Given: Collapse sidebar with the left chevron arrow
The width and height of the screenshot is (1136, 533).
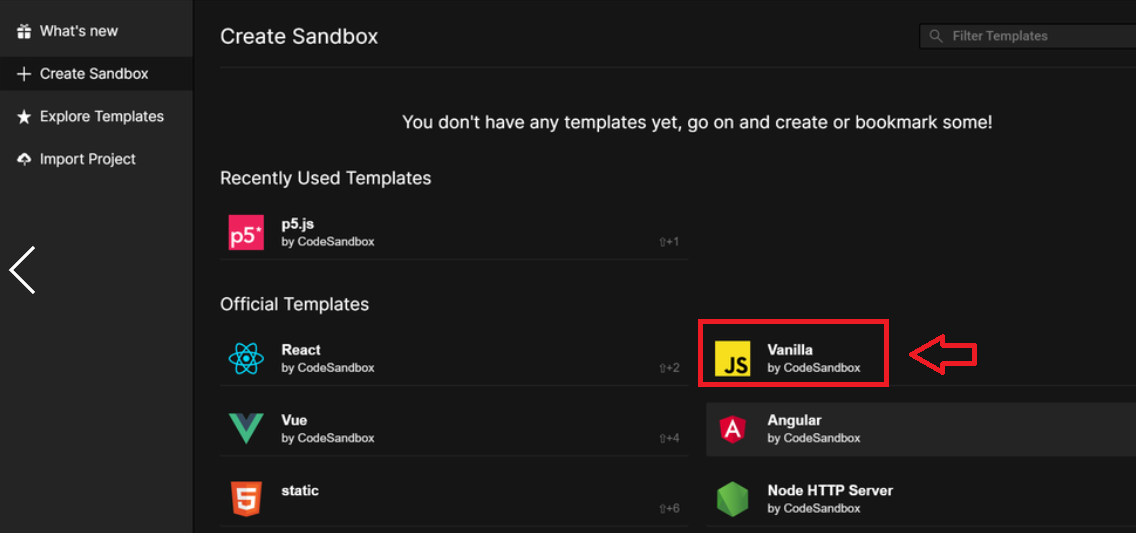Looking at the screenshot, I should pos(22,270).
